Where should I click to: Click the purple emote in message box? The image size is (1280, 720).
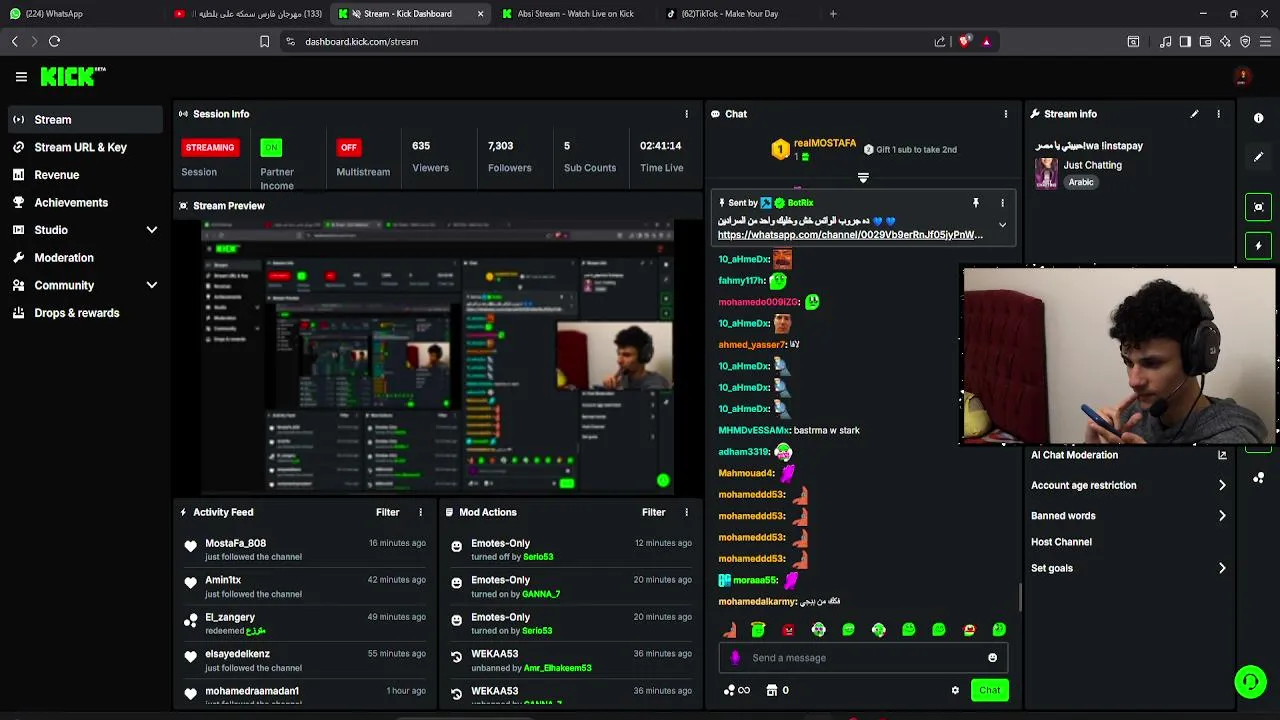736,658
